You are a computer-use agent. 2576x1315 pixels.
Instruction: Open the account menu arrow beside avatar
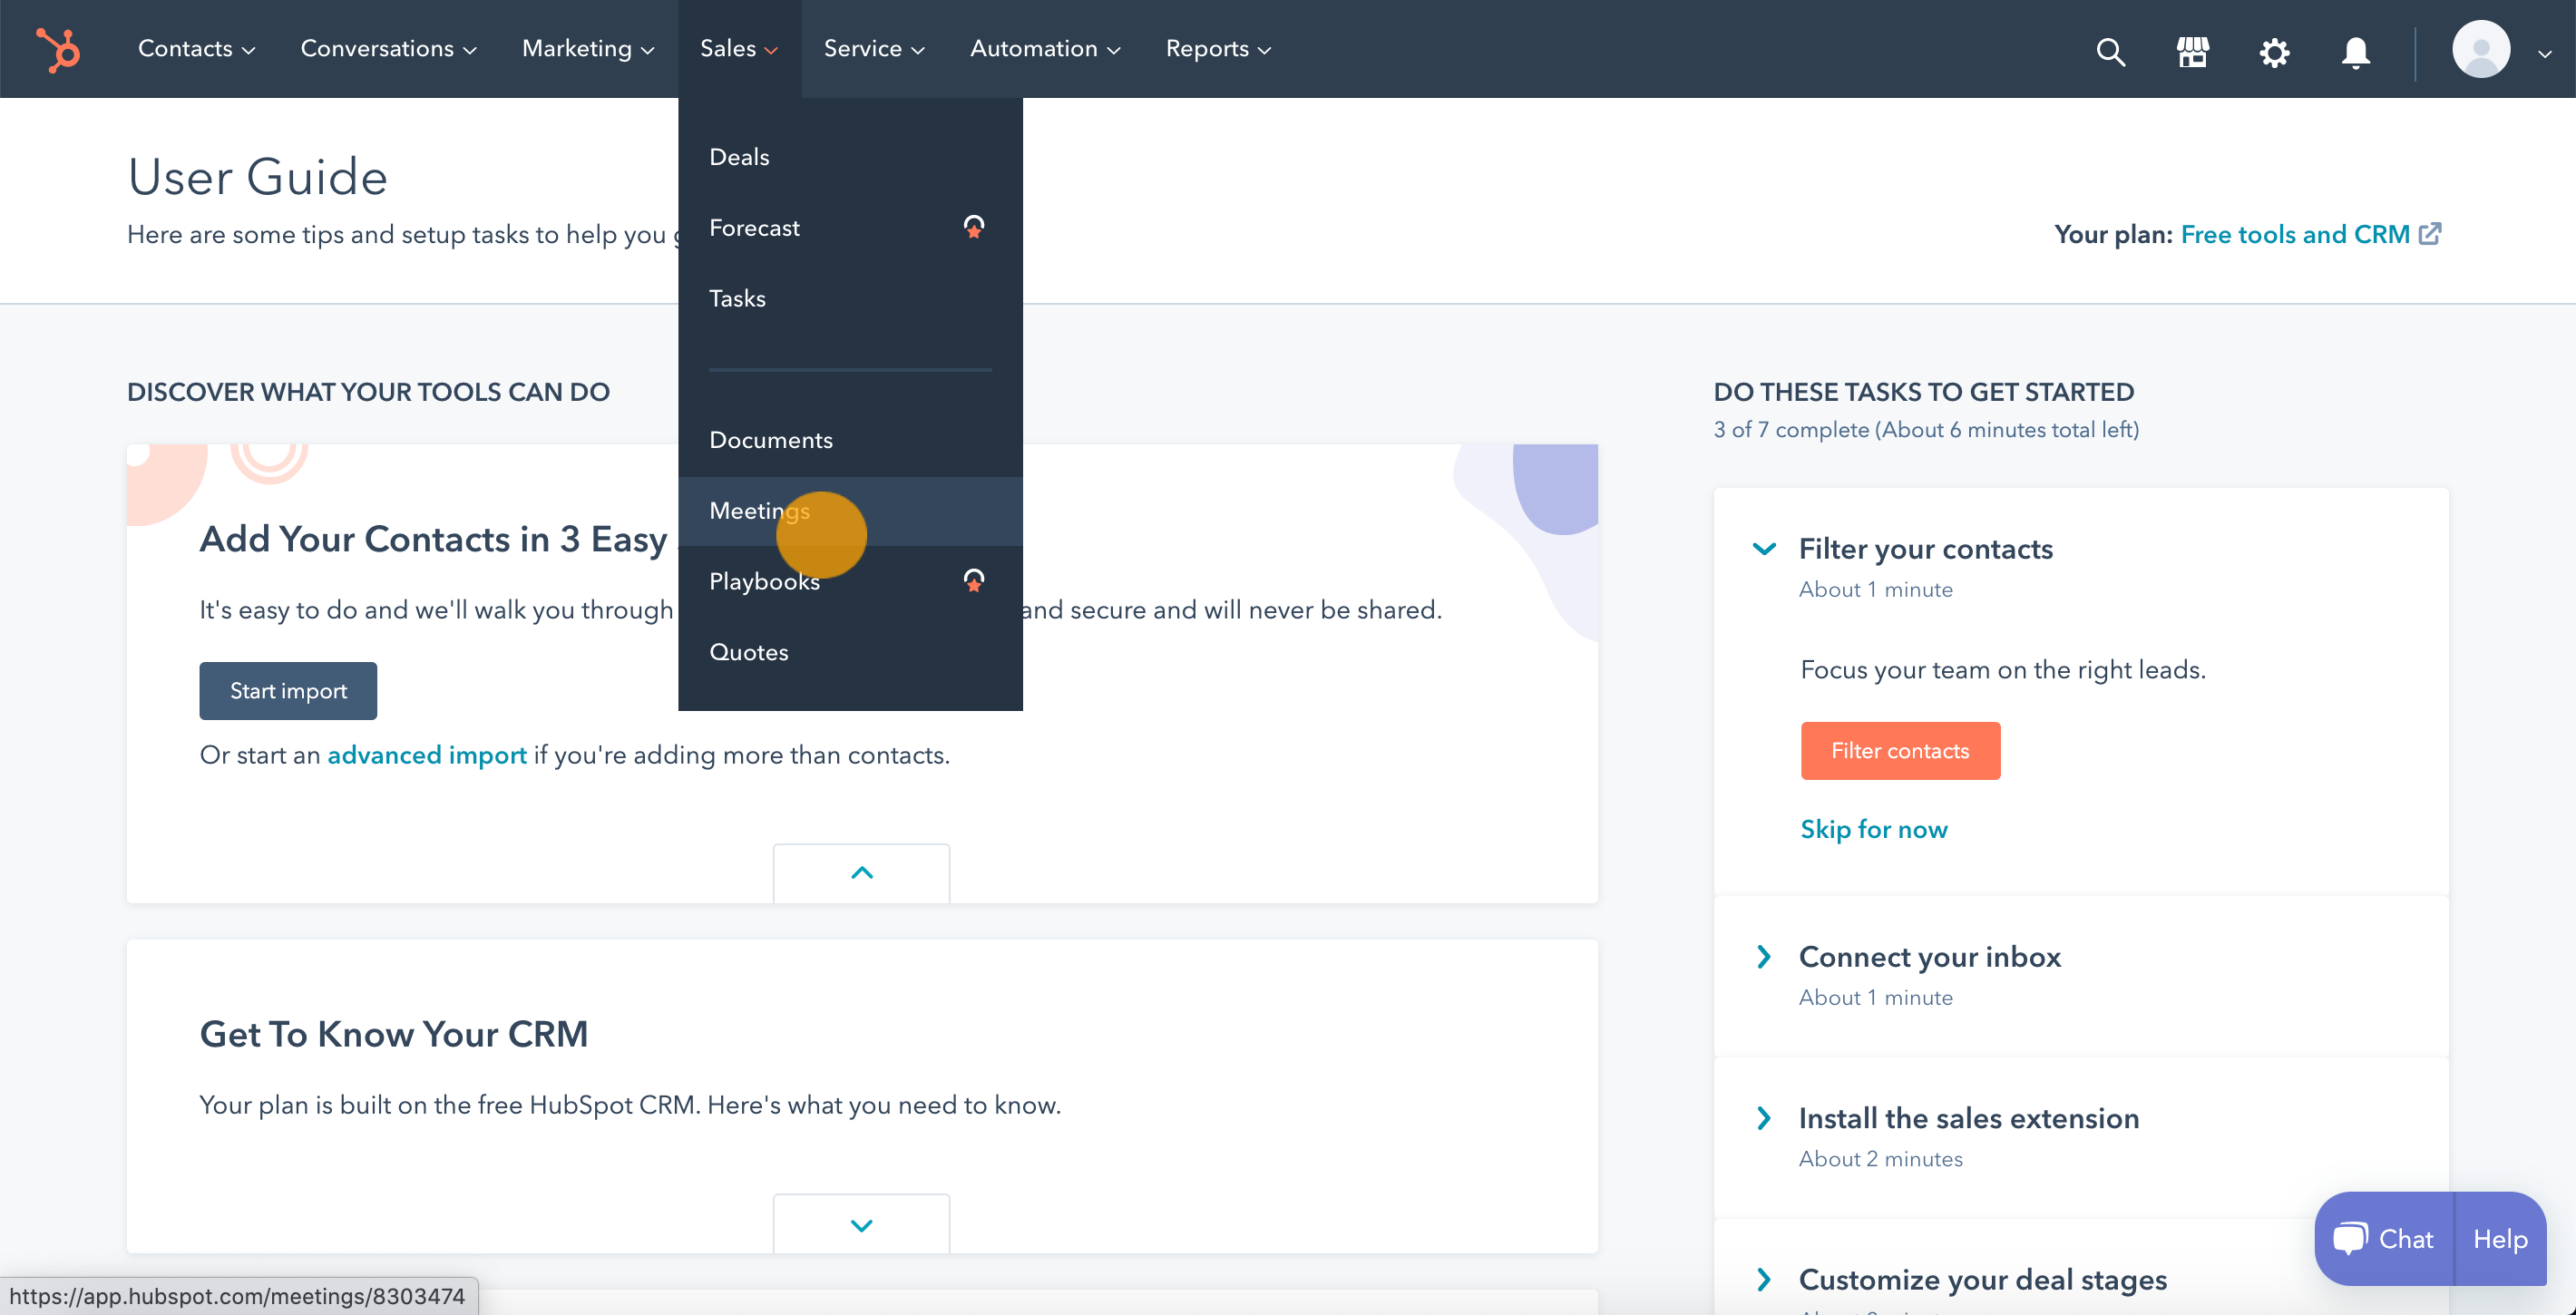tap(2545, 54)
